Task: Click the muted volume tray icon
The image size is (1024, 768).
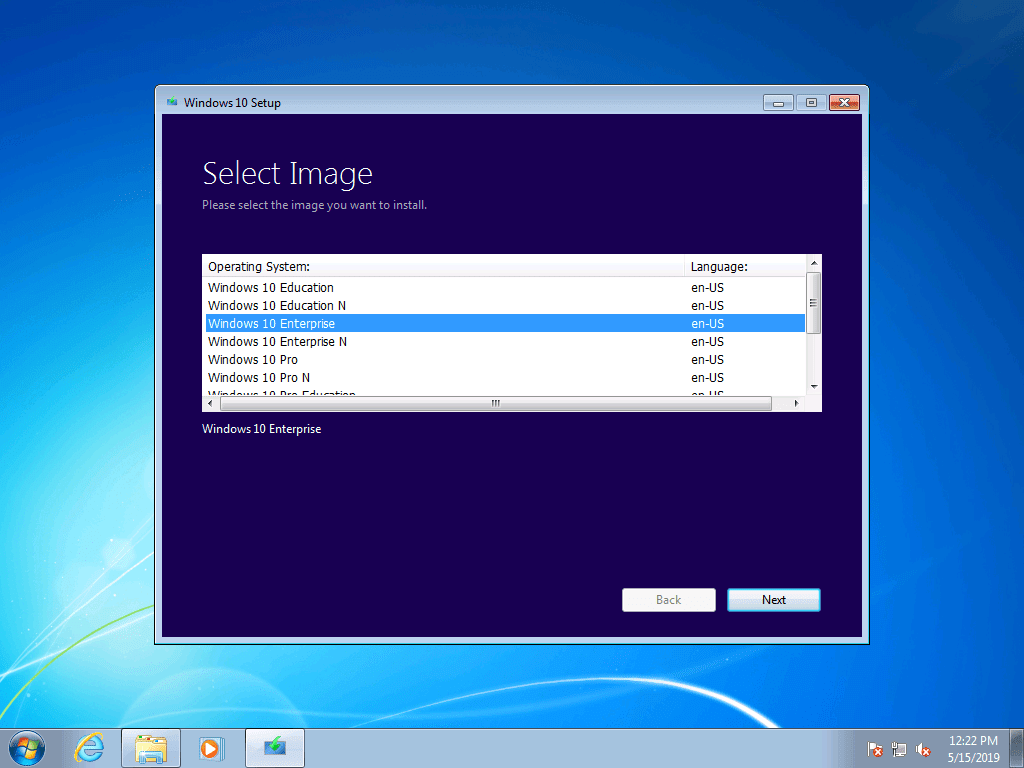Action: coord(923,750)
